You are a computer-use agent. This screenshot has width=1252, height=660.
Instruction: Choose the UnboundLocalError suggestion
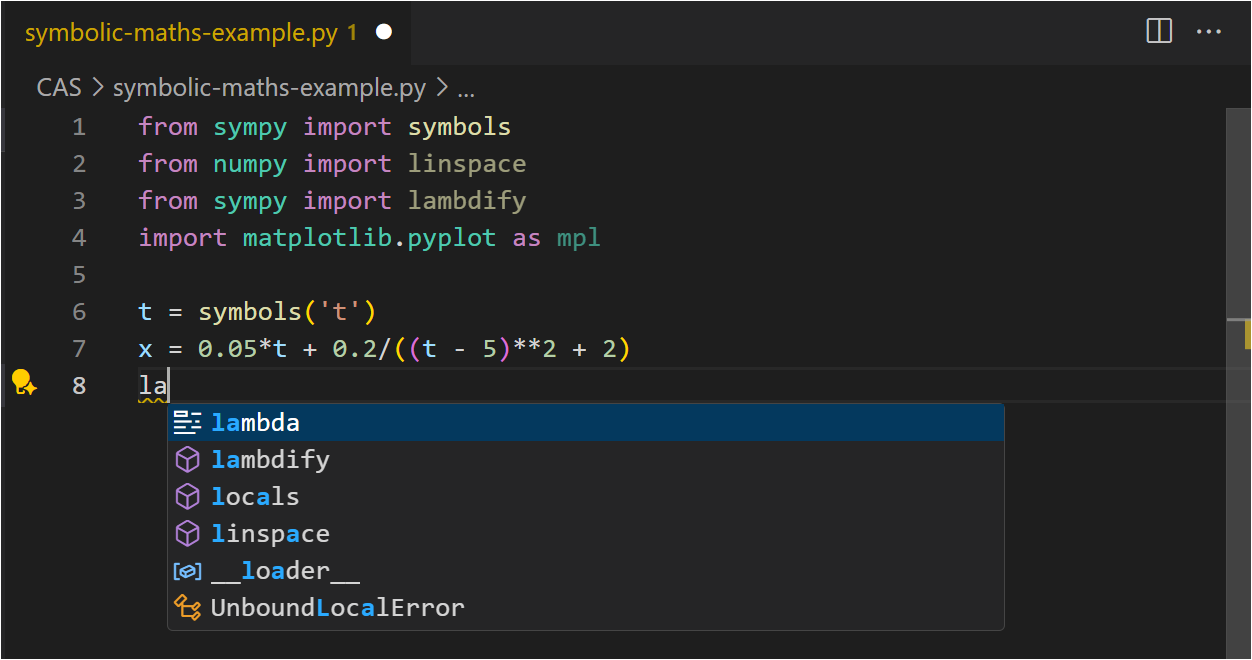coord(586,608)
